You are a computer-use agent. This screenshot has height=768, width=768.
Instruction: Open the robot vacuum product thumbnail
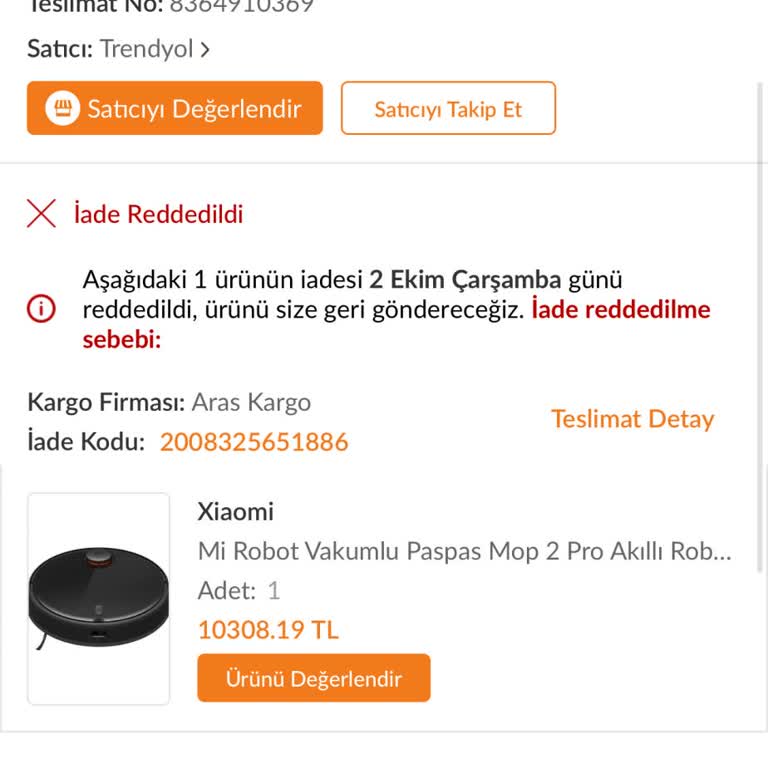pyautogui.click(x=98, y=598)
